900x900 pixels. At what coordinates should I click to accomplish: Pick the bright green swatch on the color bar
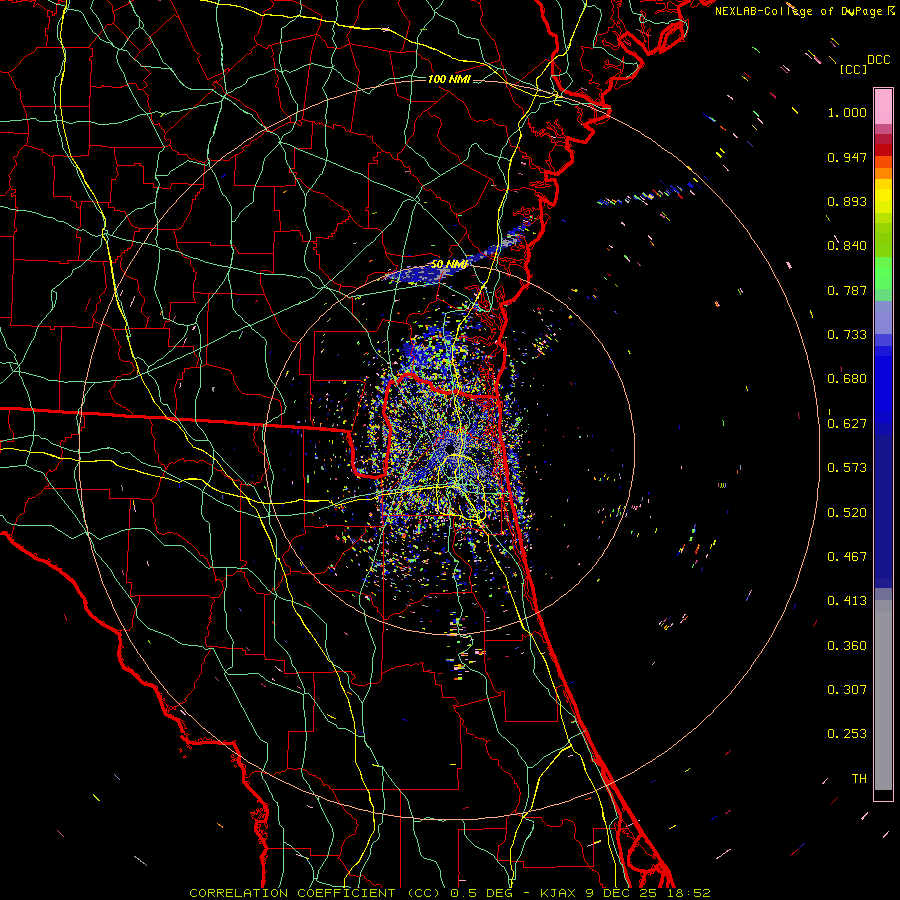click(x=883, y=273)
